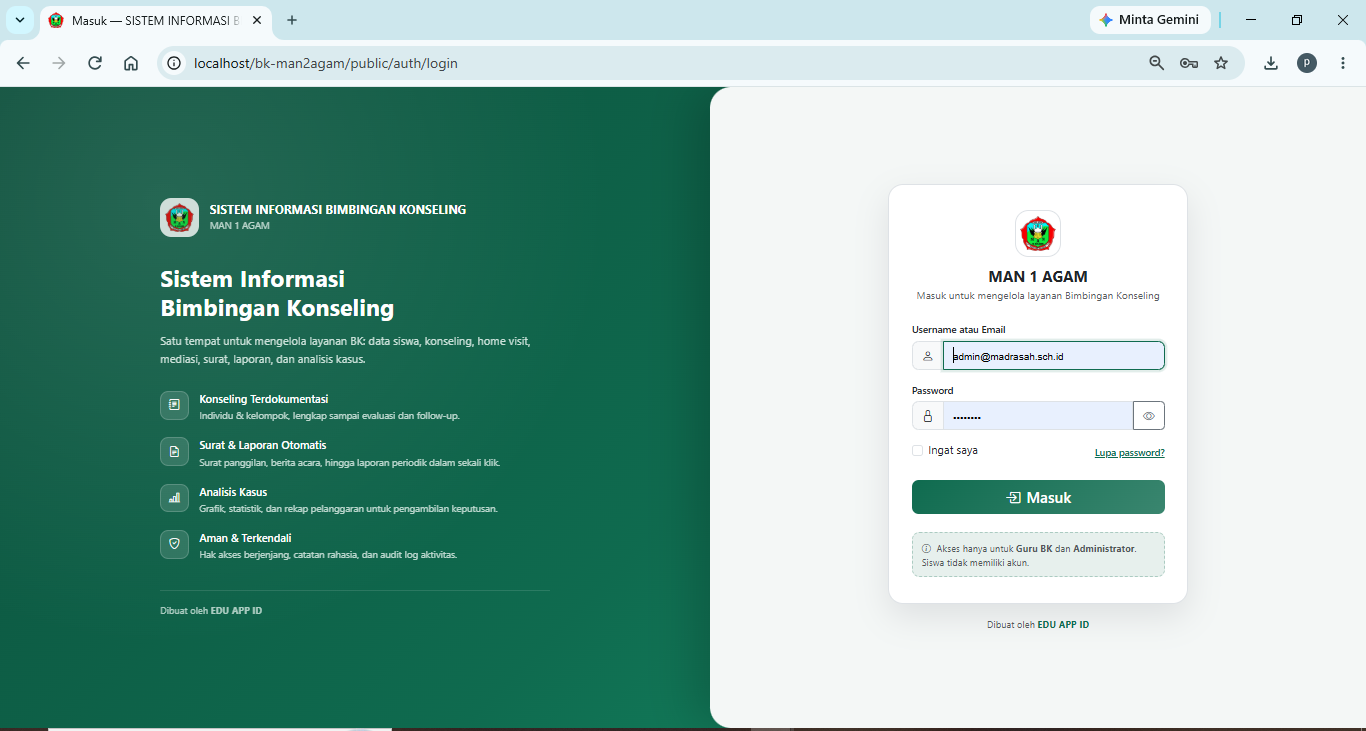Click the 'Ingat saya' label text
This screenshot has height=731, width=1366.
click(953, 450)
